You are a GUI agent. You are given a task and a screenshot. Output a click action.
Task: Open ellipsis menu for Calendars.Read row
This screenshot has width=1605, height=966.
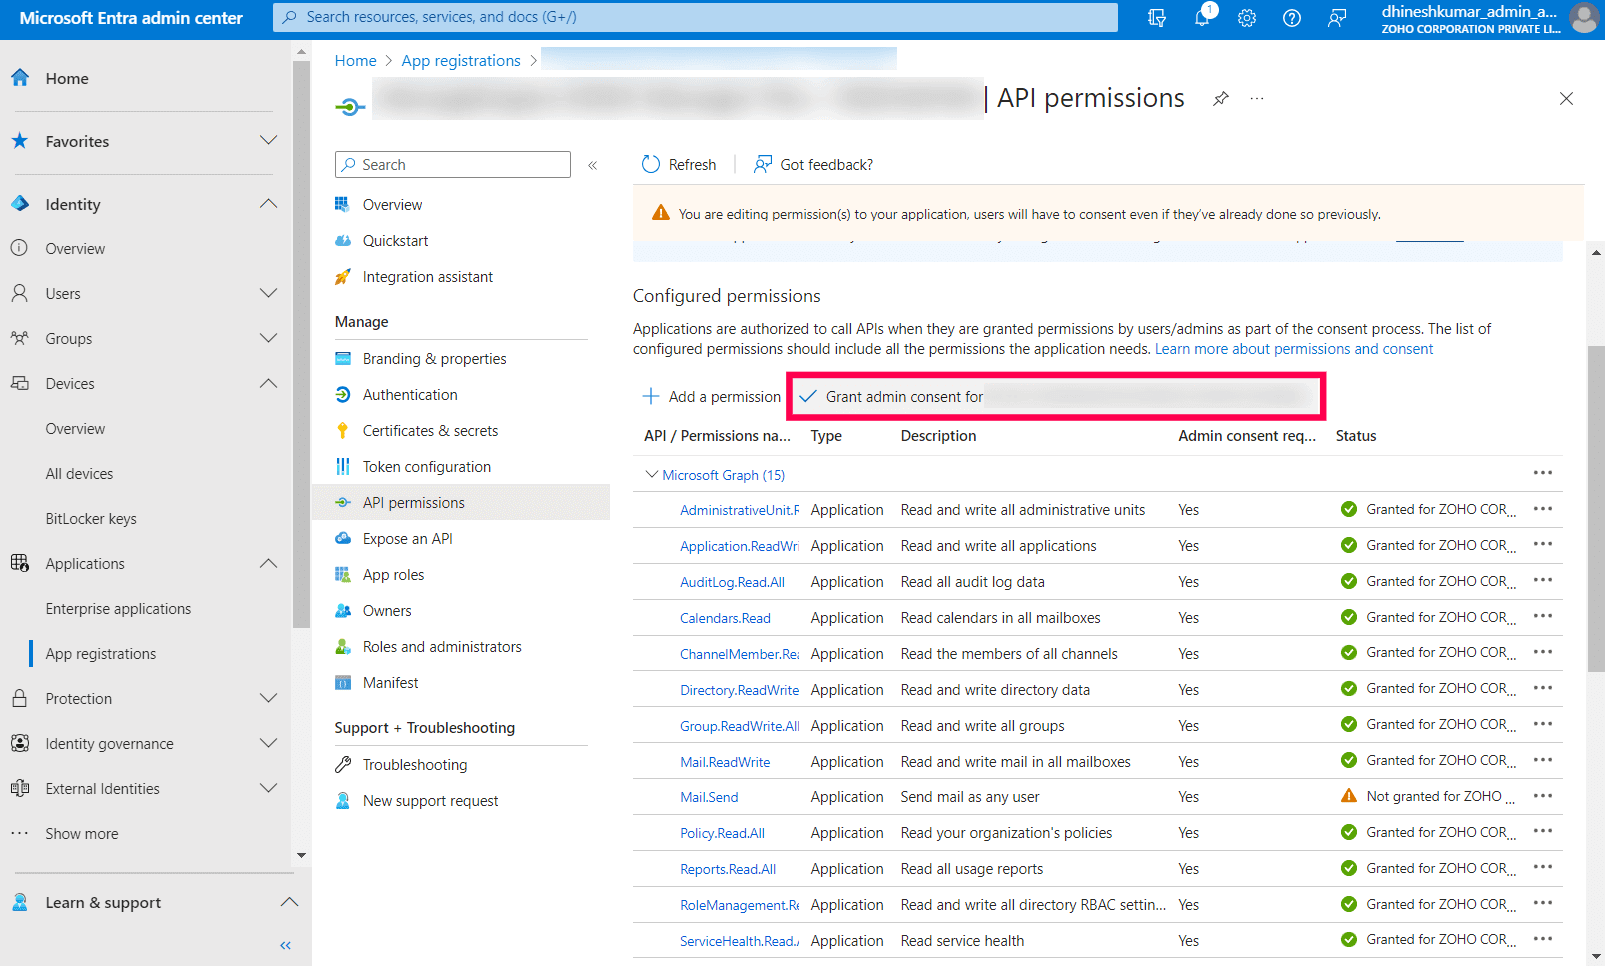(1543, 617)
